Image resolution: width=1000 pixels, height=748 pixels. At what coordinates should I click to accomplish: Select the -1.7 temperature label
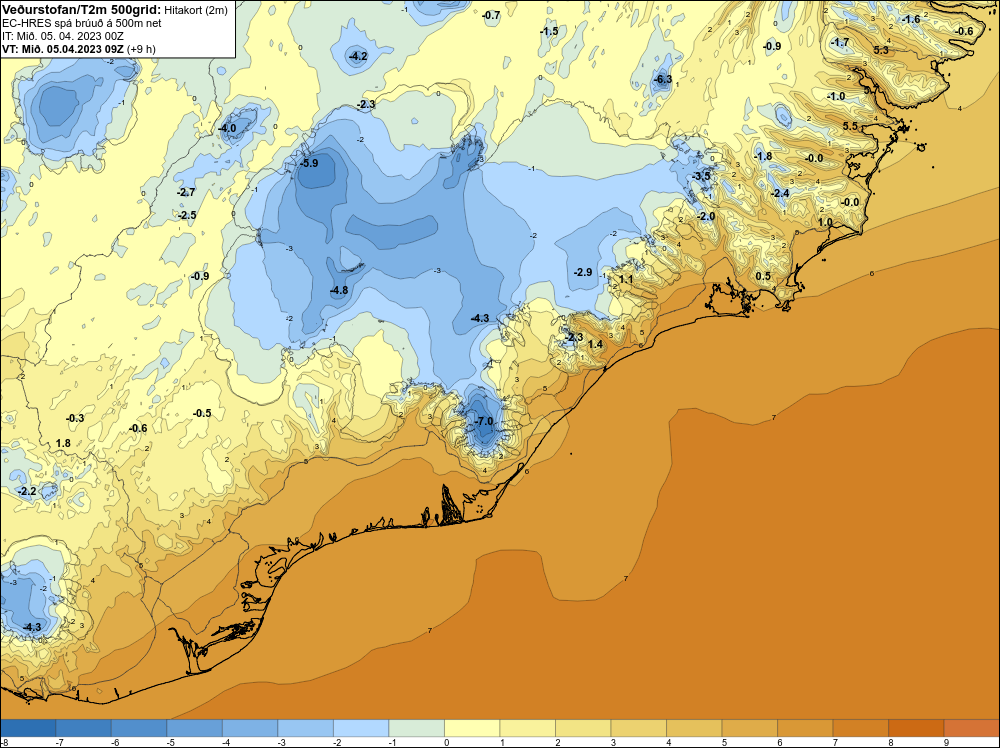click(840, 43)
